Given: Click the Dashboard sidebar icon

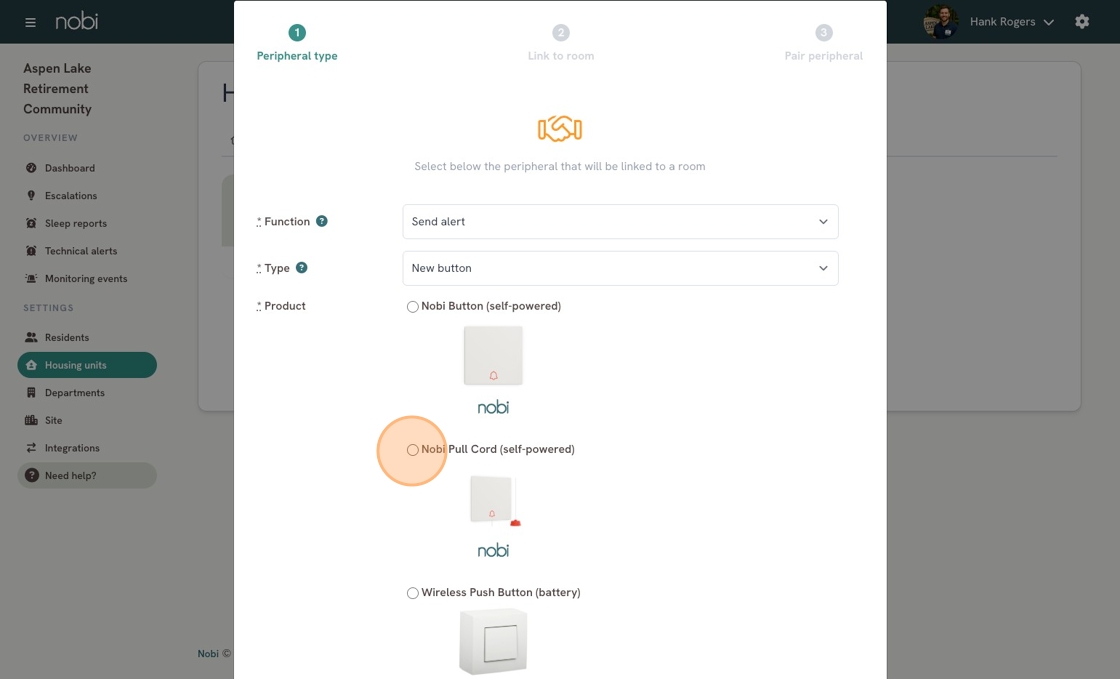Looking at the screenshot, I should tap(31, 168).
